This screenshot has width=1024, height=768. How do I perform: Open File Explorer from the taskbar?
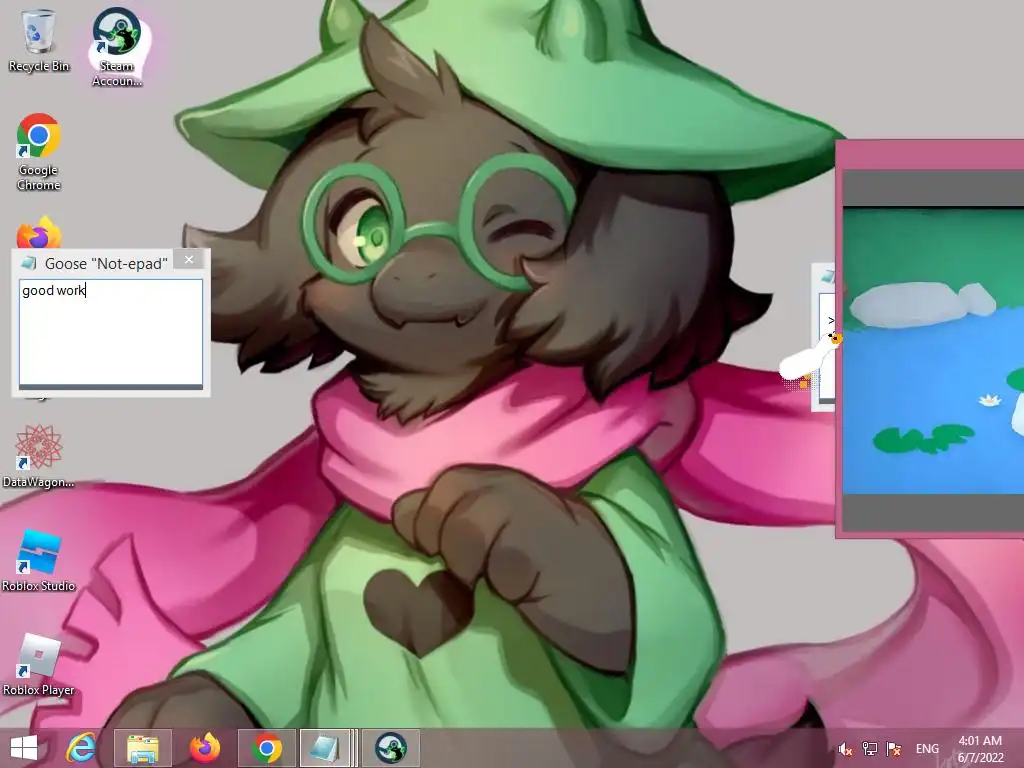pos(143,748)
